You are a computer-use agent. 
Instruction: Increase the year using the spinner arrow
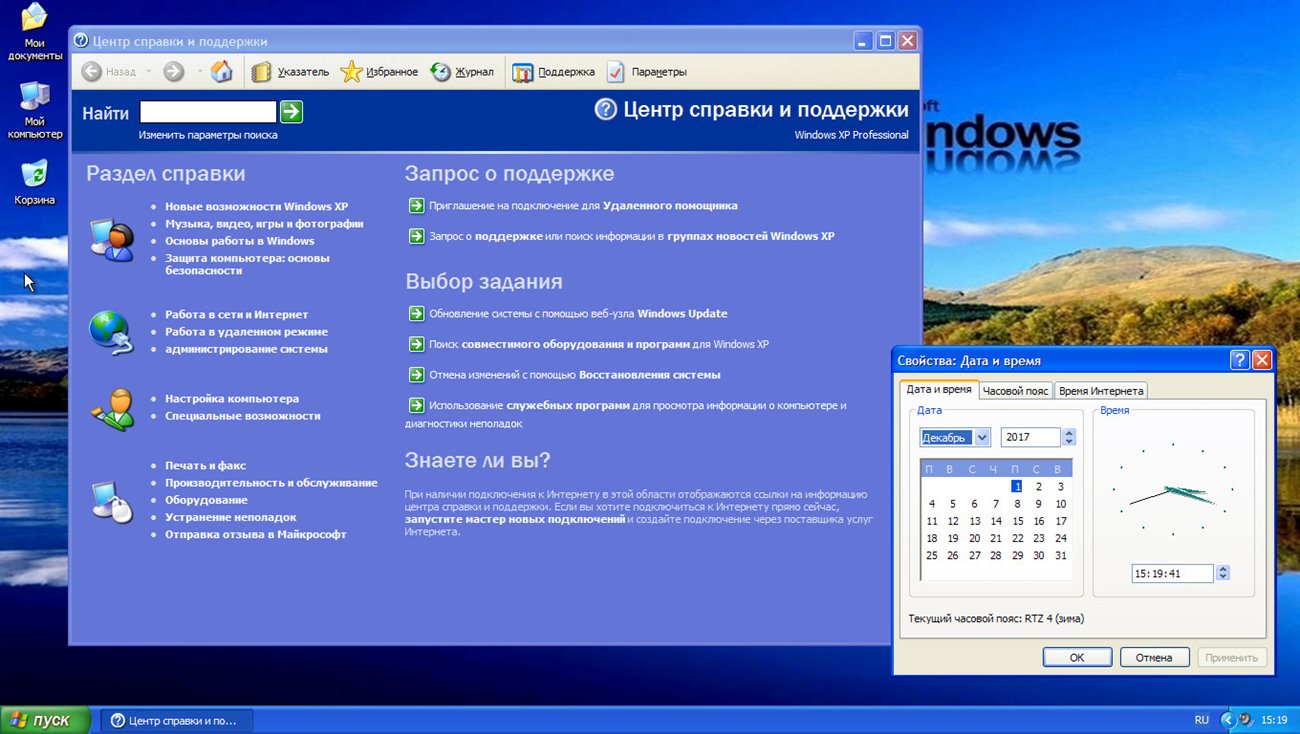[x=1069, y=433]
